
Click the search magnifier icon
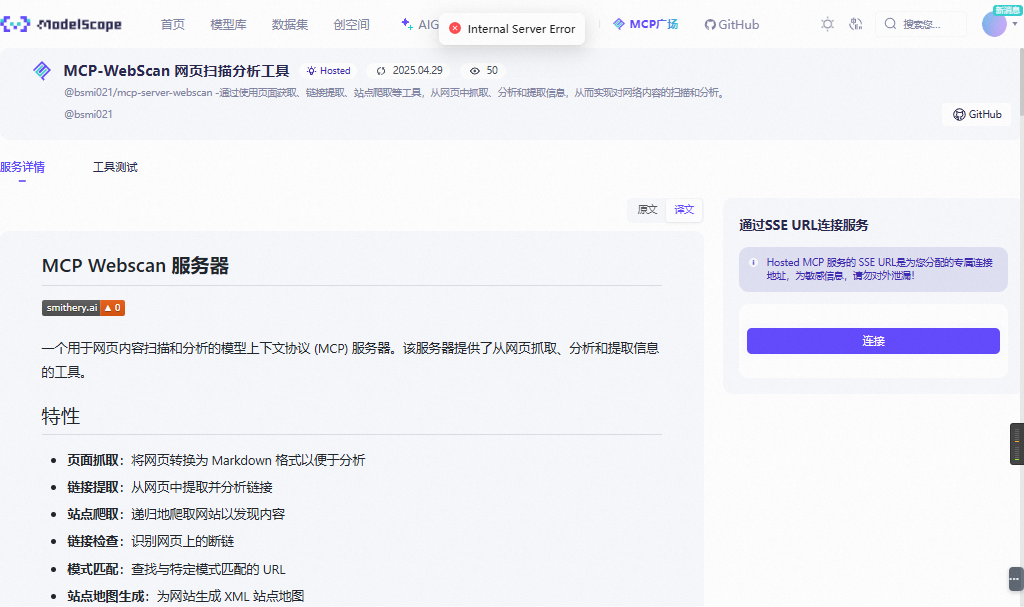pos(890,24)
